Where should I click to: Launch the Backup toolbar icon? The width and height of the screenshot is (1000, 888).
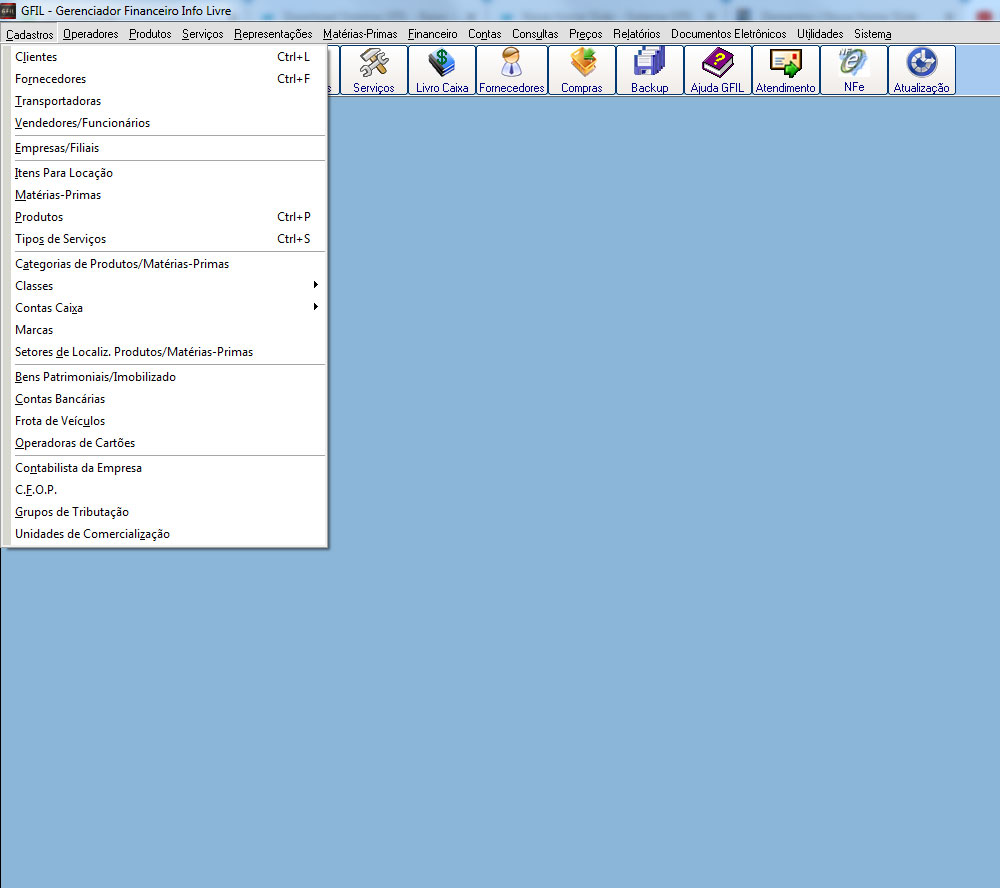[x=650, y=70]
